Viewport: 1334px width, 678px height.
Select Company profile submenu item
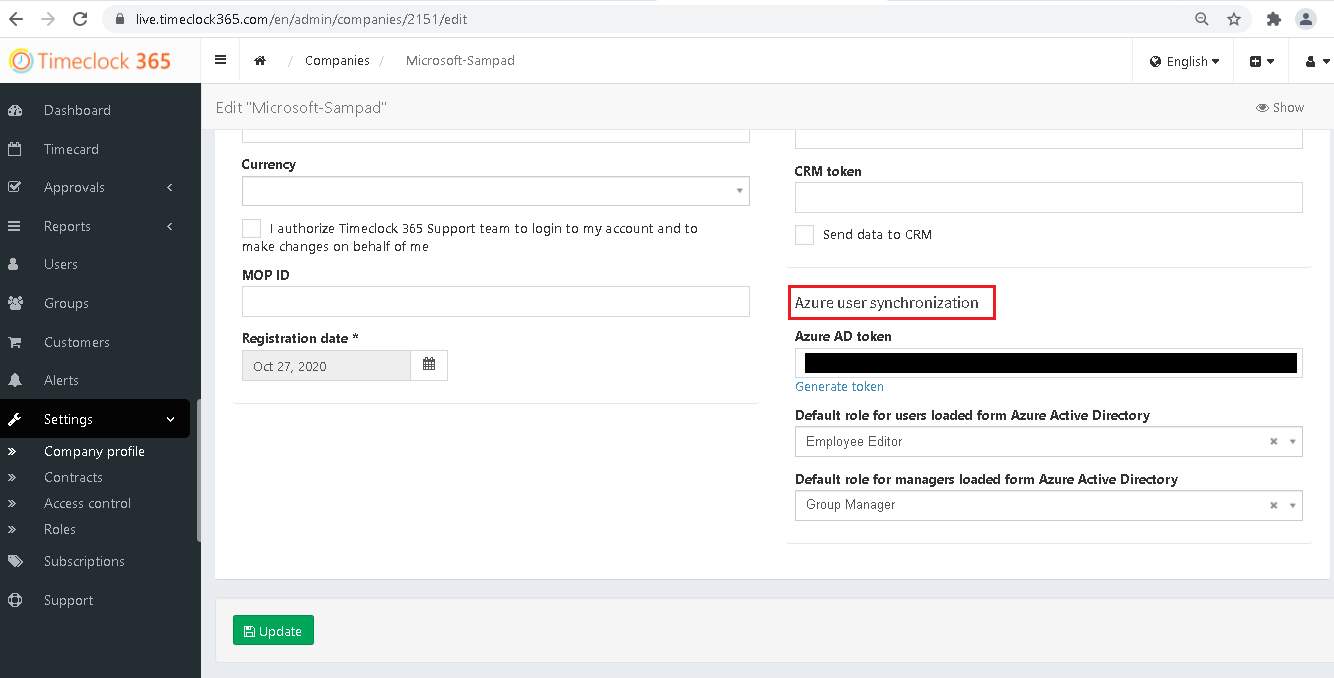pos(94,451)
